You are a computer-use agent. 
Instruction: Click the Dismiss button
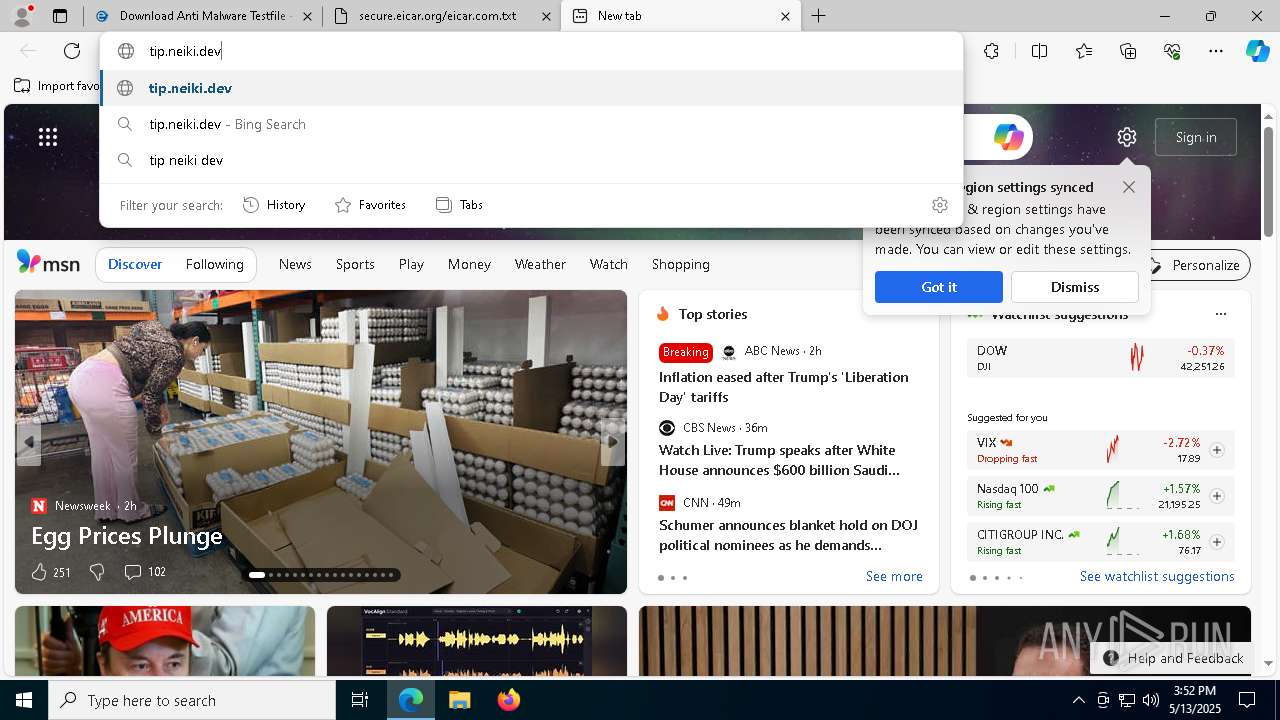click(x=1075, y=287)
